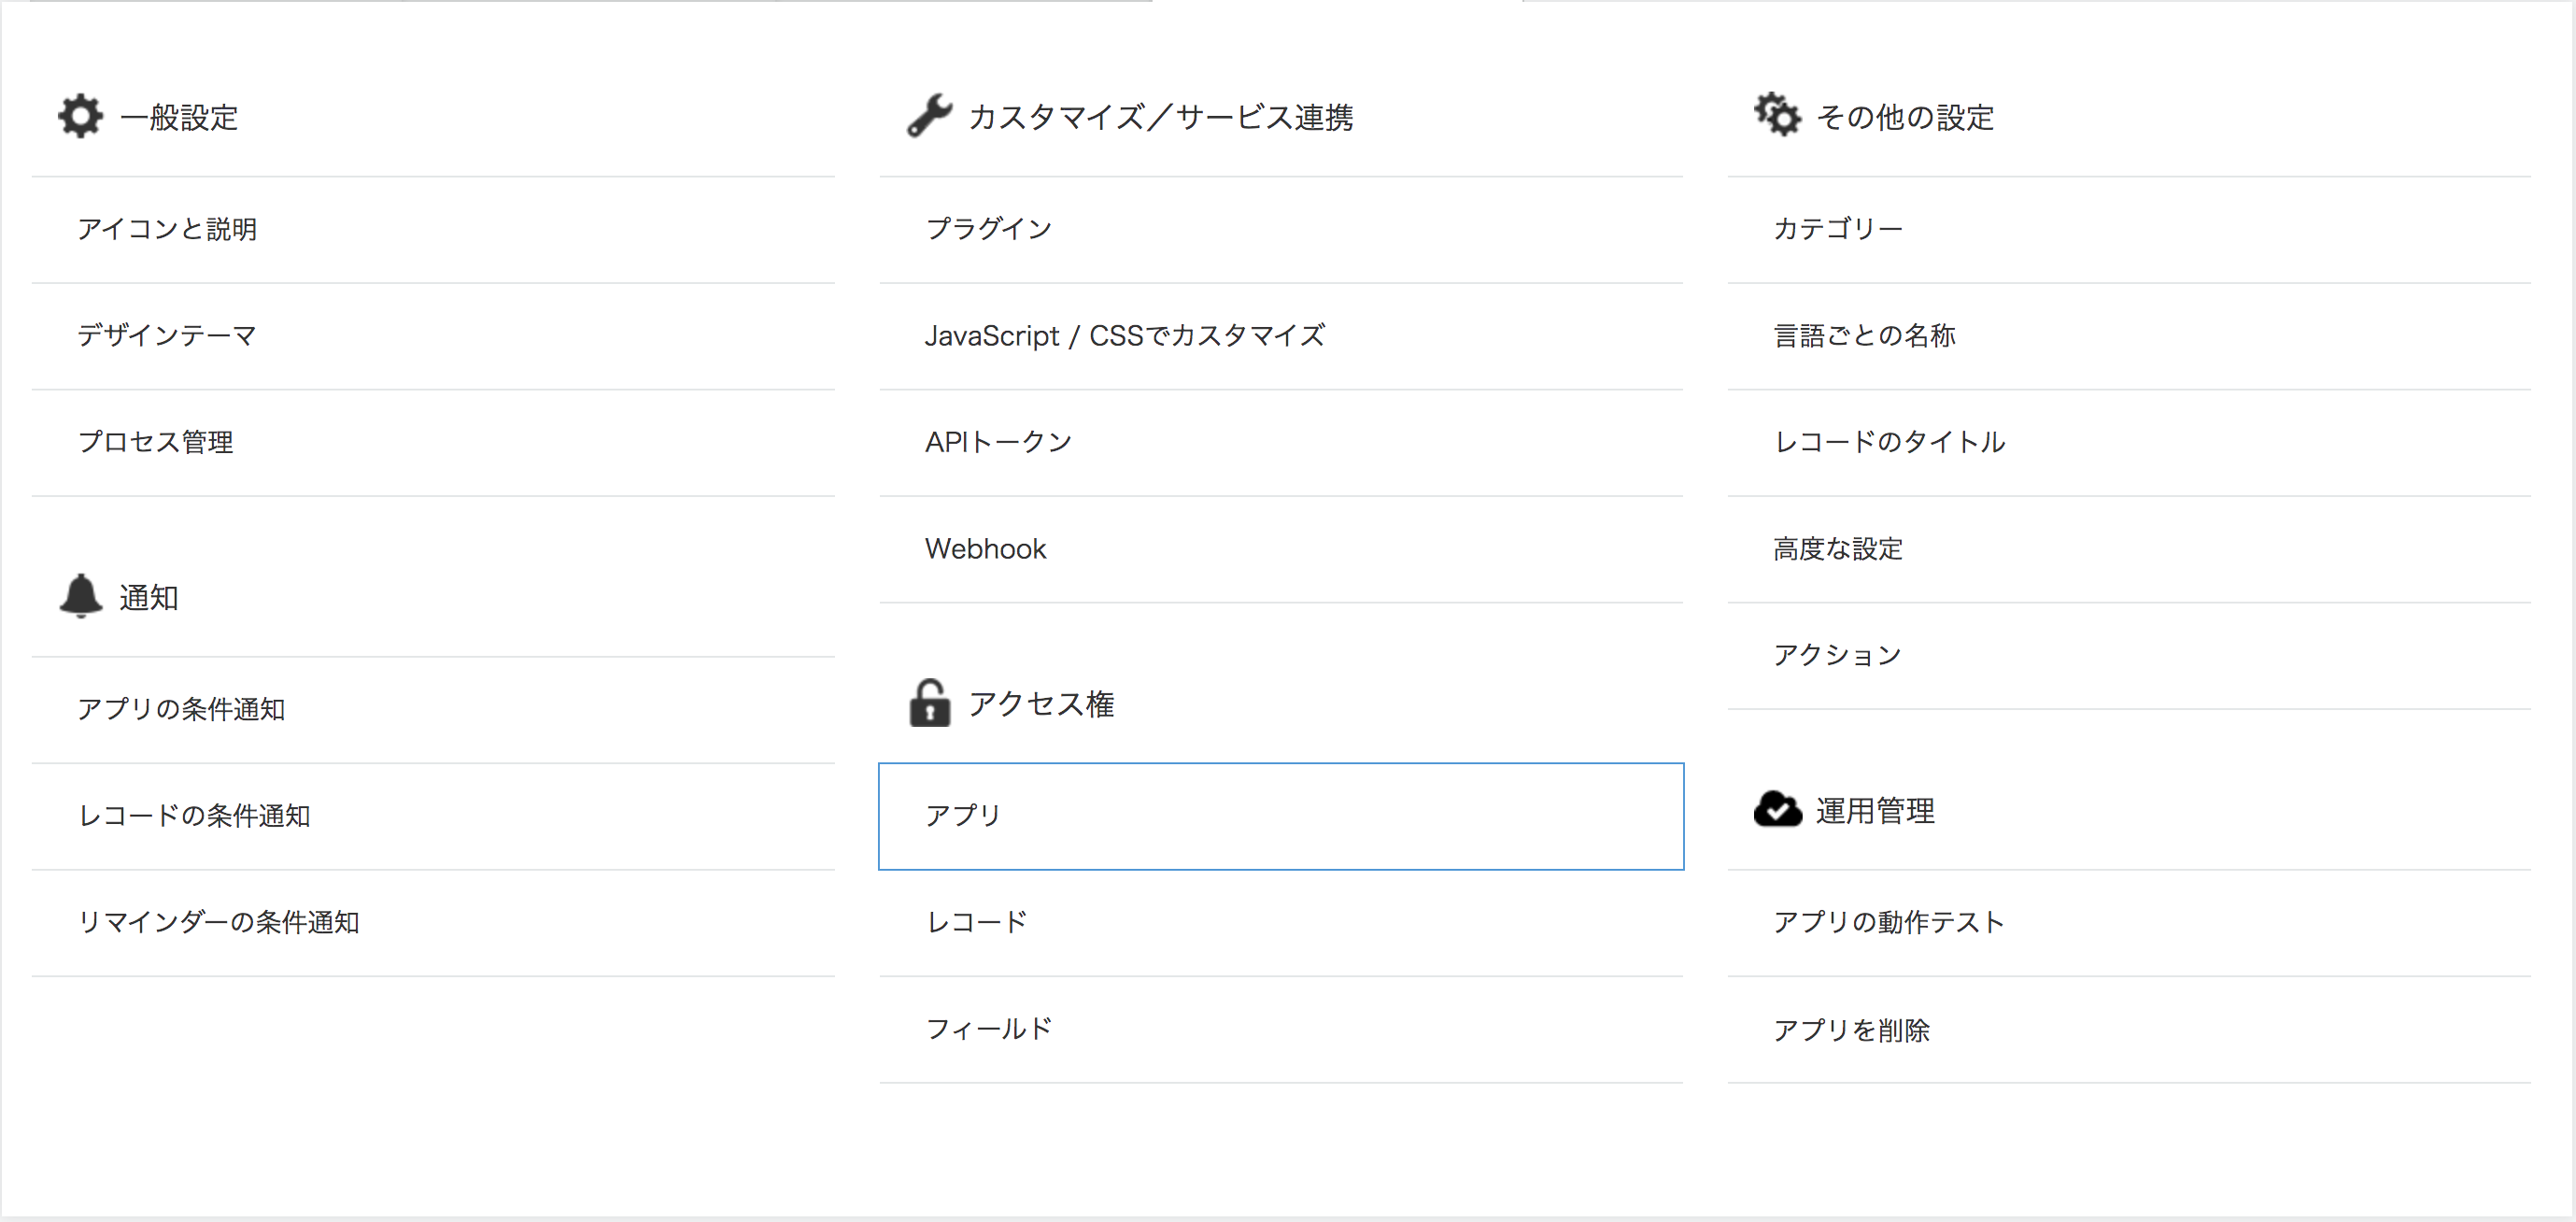Open APIトークン settings

click(x=1281, y=443)
